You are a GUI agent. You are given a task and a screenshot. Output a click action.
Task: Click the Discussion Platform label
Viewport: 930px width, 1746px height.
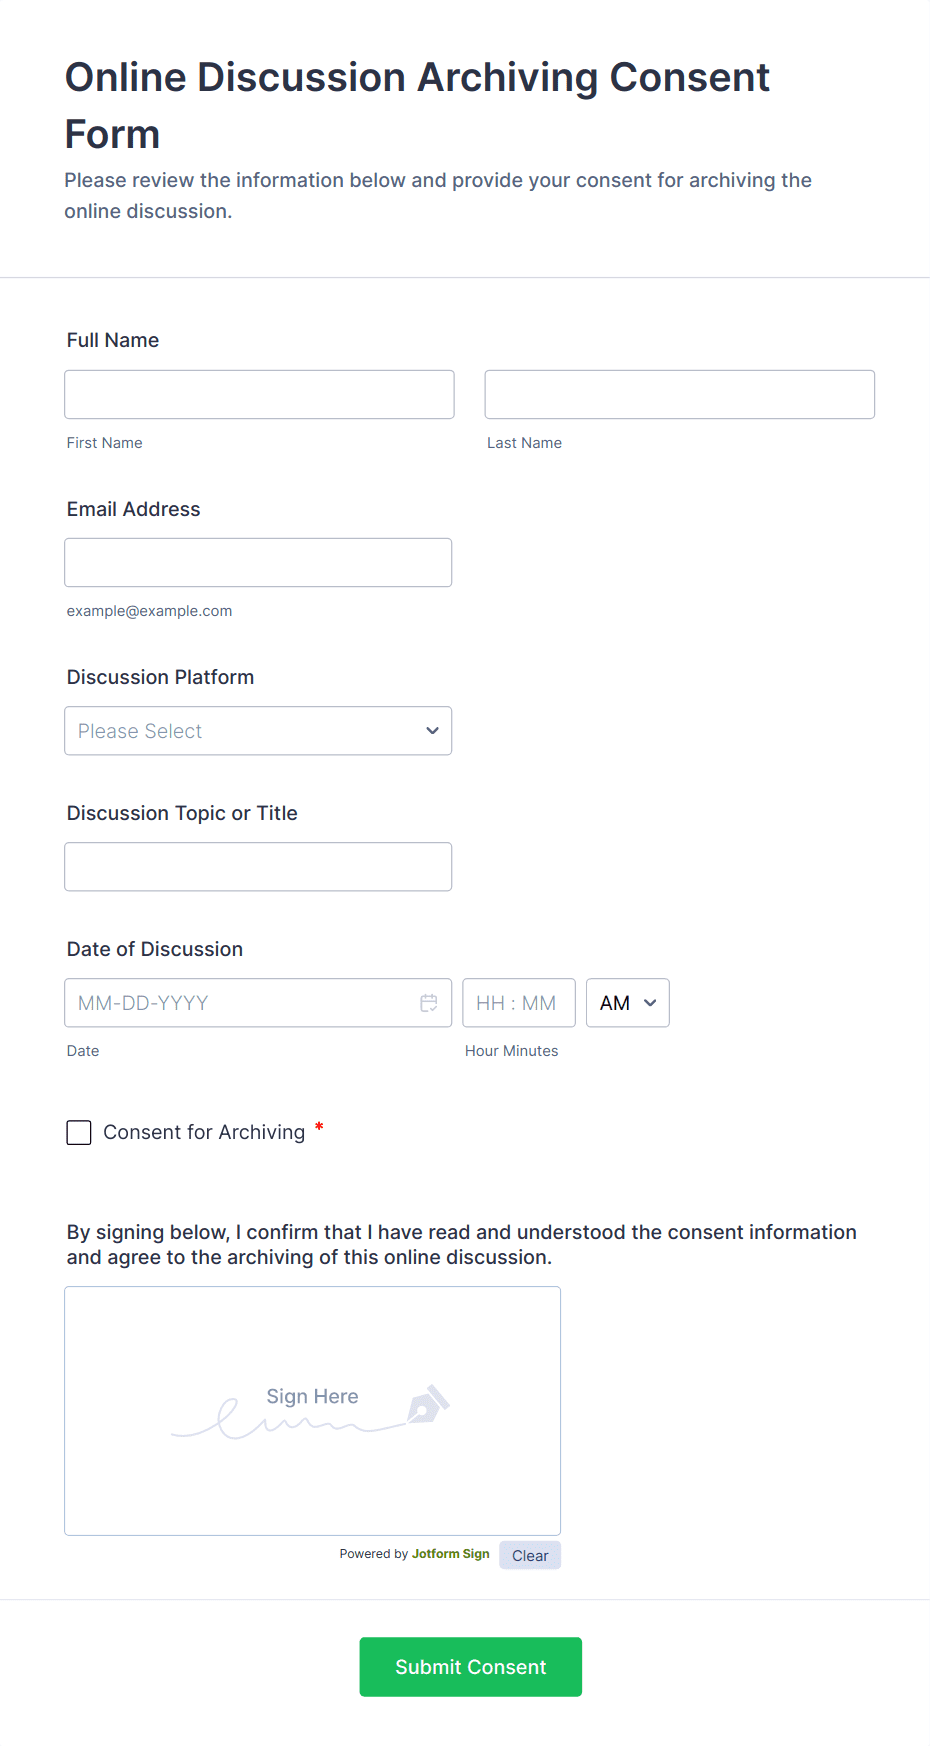161,677
